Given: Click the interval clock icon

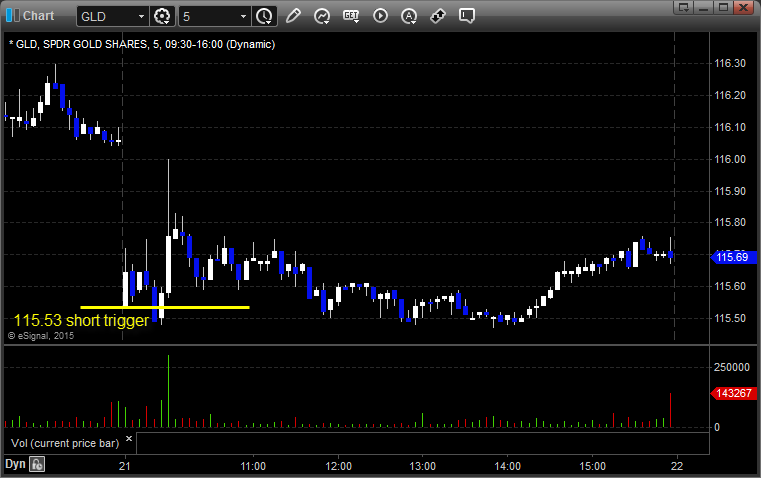Looking at the screenshot, I should (x=264, y=16).
